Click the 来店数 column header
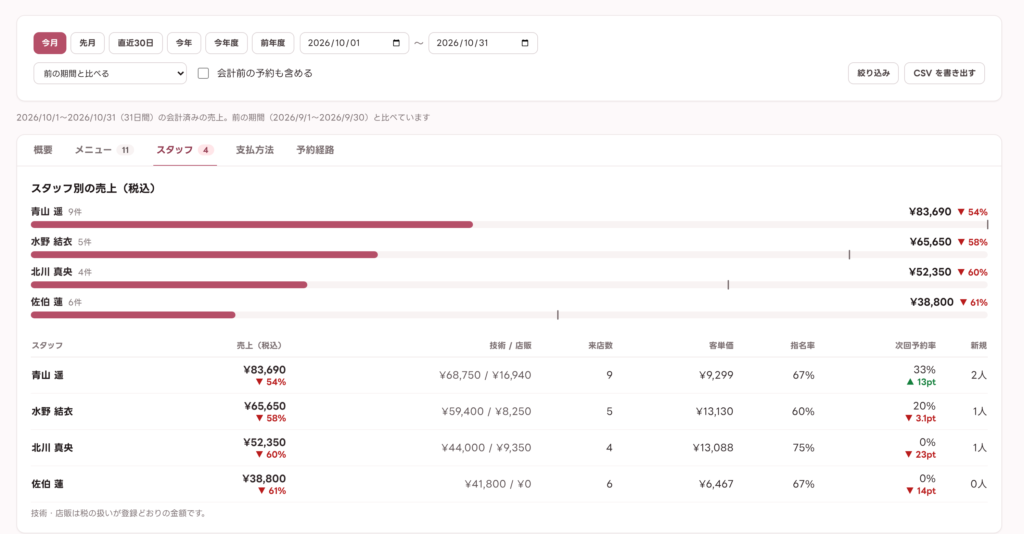1024x534 pixels. click(x=600, y=345)
